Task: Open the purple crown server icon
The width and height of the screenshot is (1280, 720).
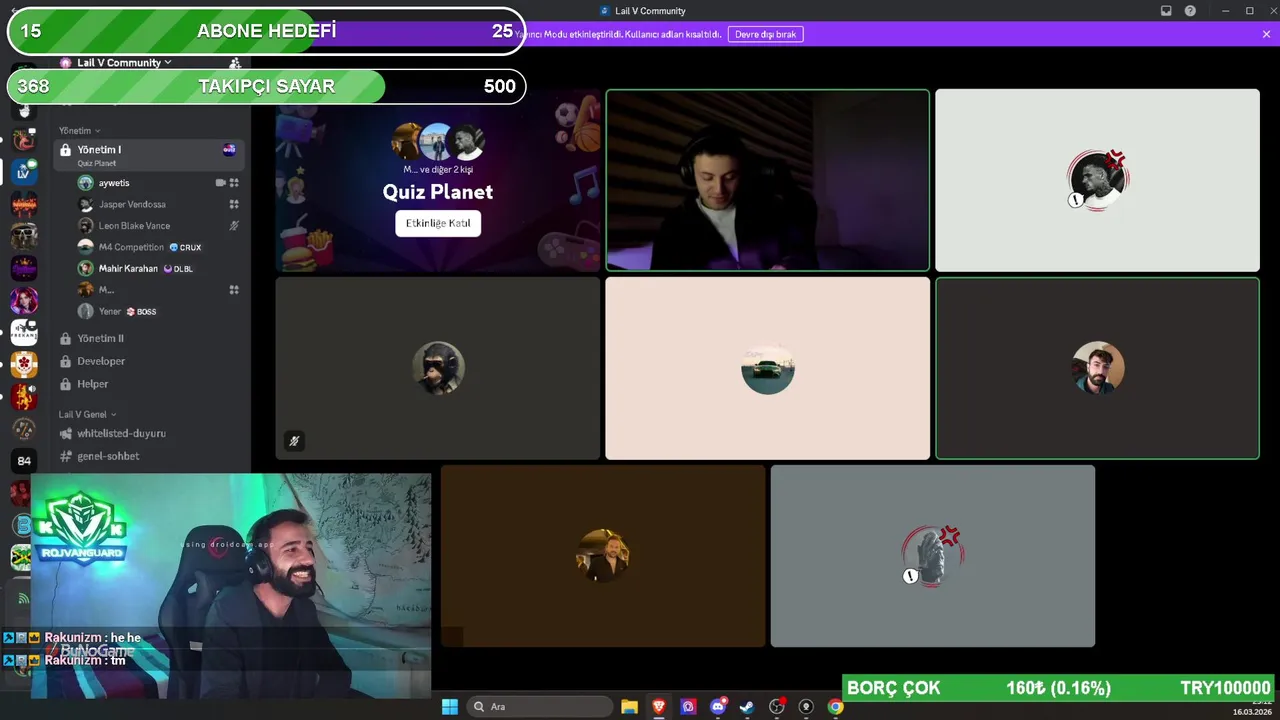Action: pyautogui.click(x=24, y=268)
